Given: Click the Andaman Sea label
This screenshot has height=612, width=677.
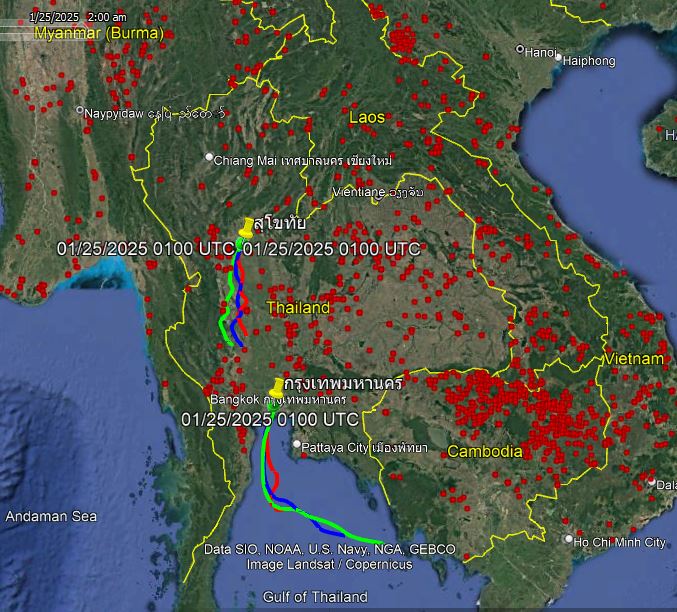Looking at the screenshot, I should point(51,516).
